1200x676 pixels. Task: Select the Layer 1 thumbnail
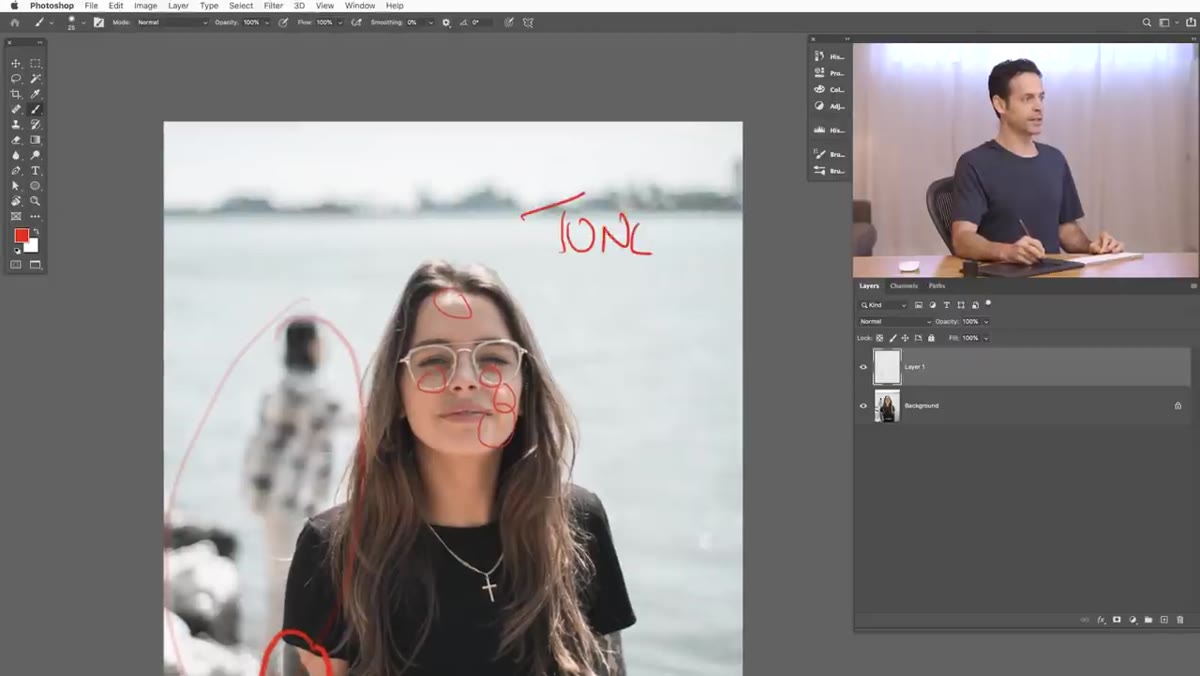click(887, 367)
